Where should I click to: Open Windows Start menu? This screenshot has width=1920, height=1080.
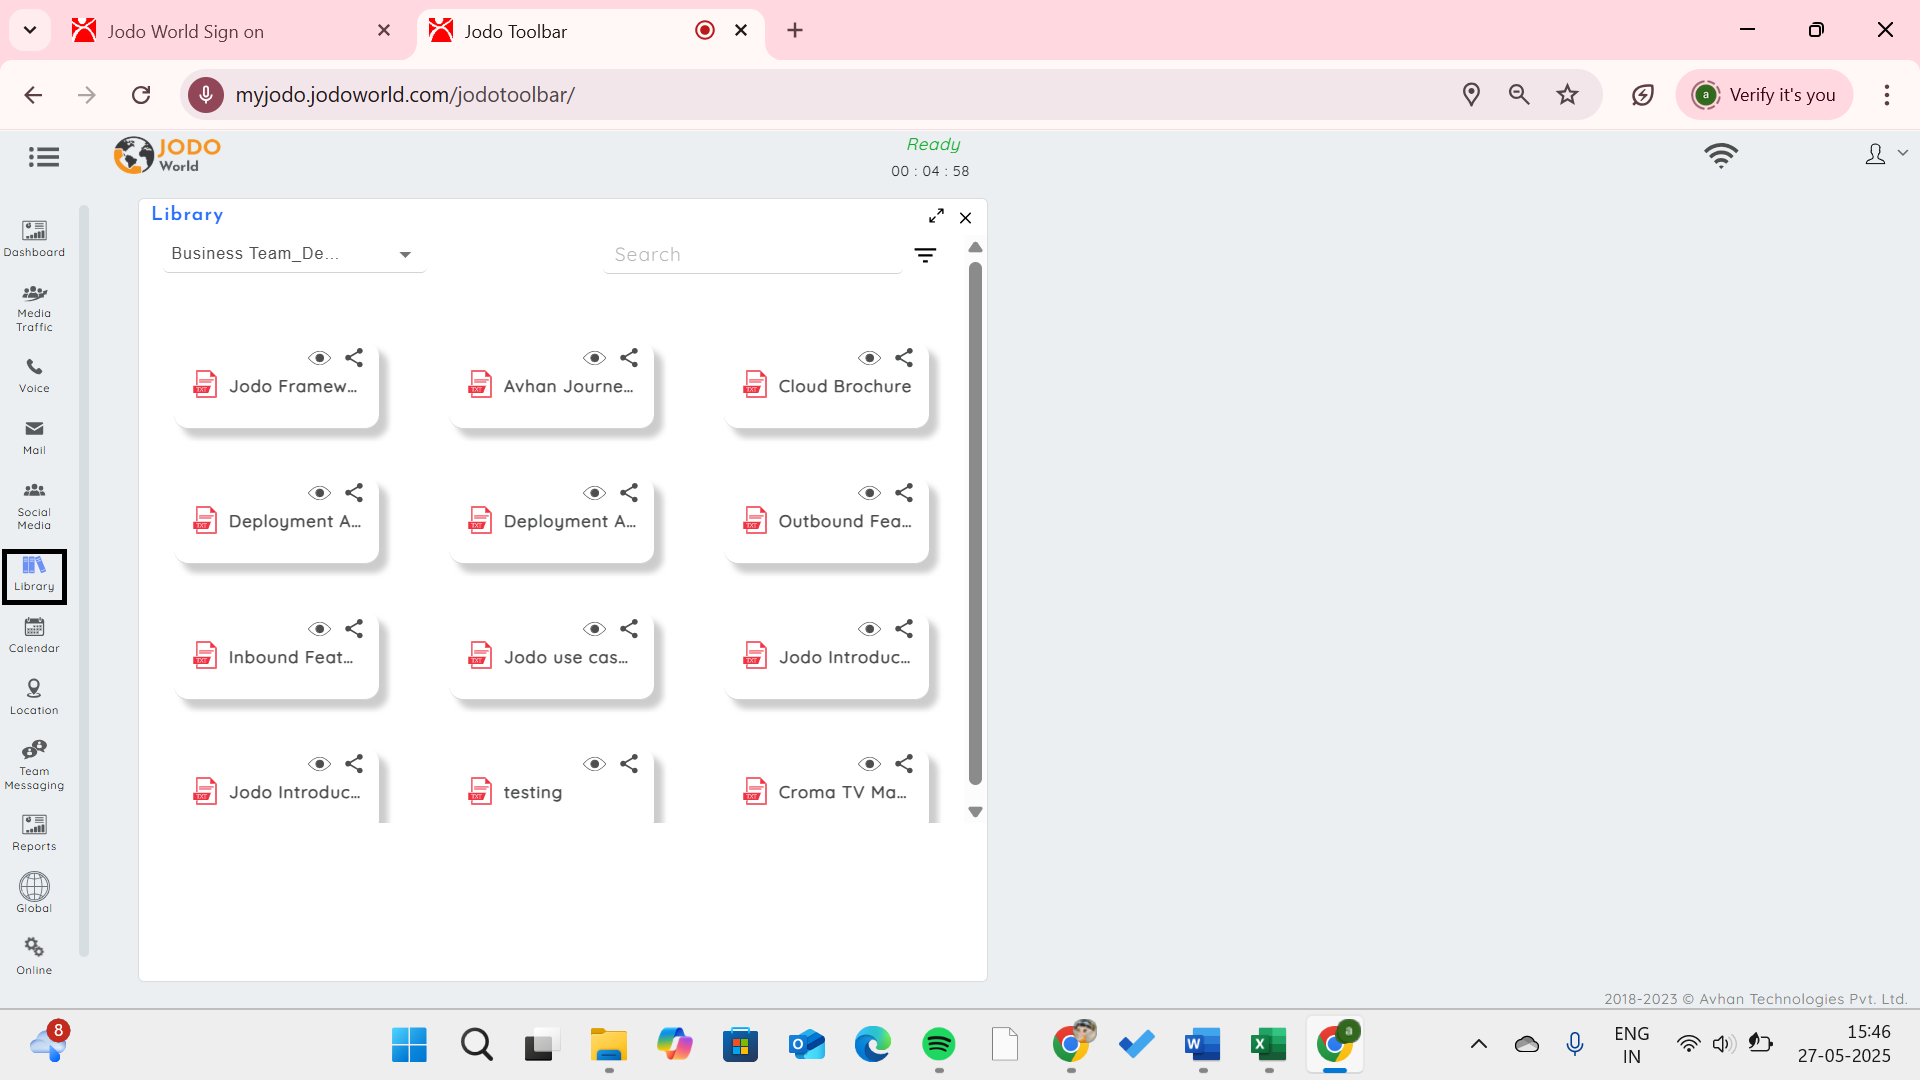[x=409, y=1045]
